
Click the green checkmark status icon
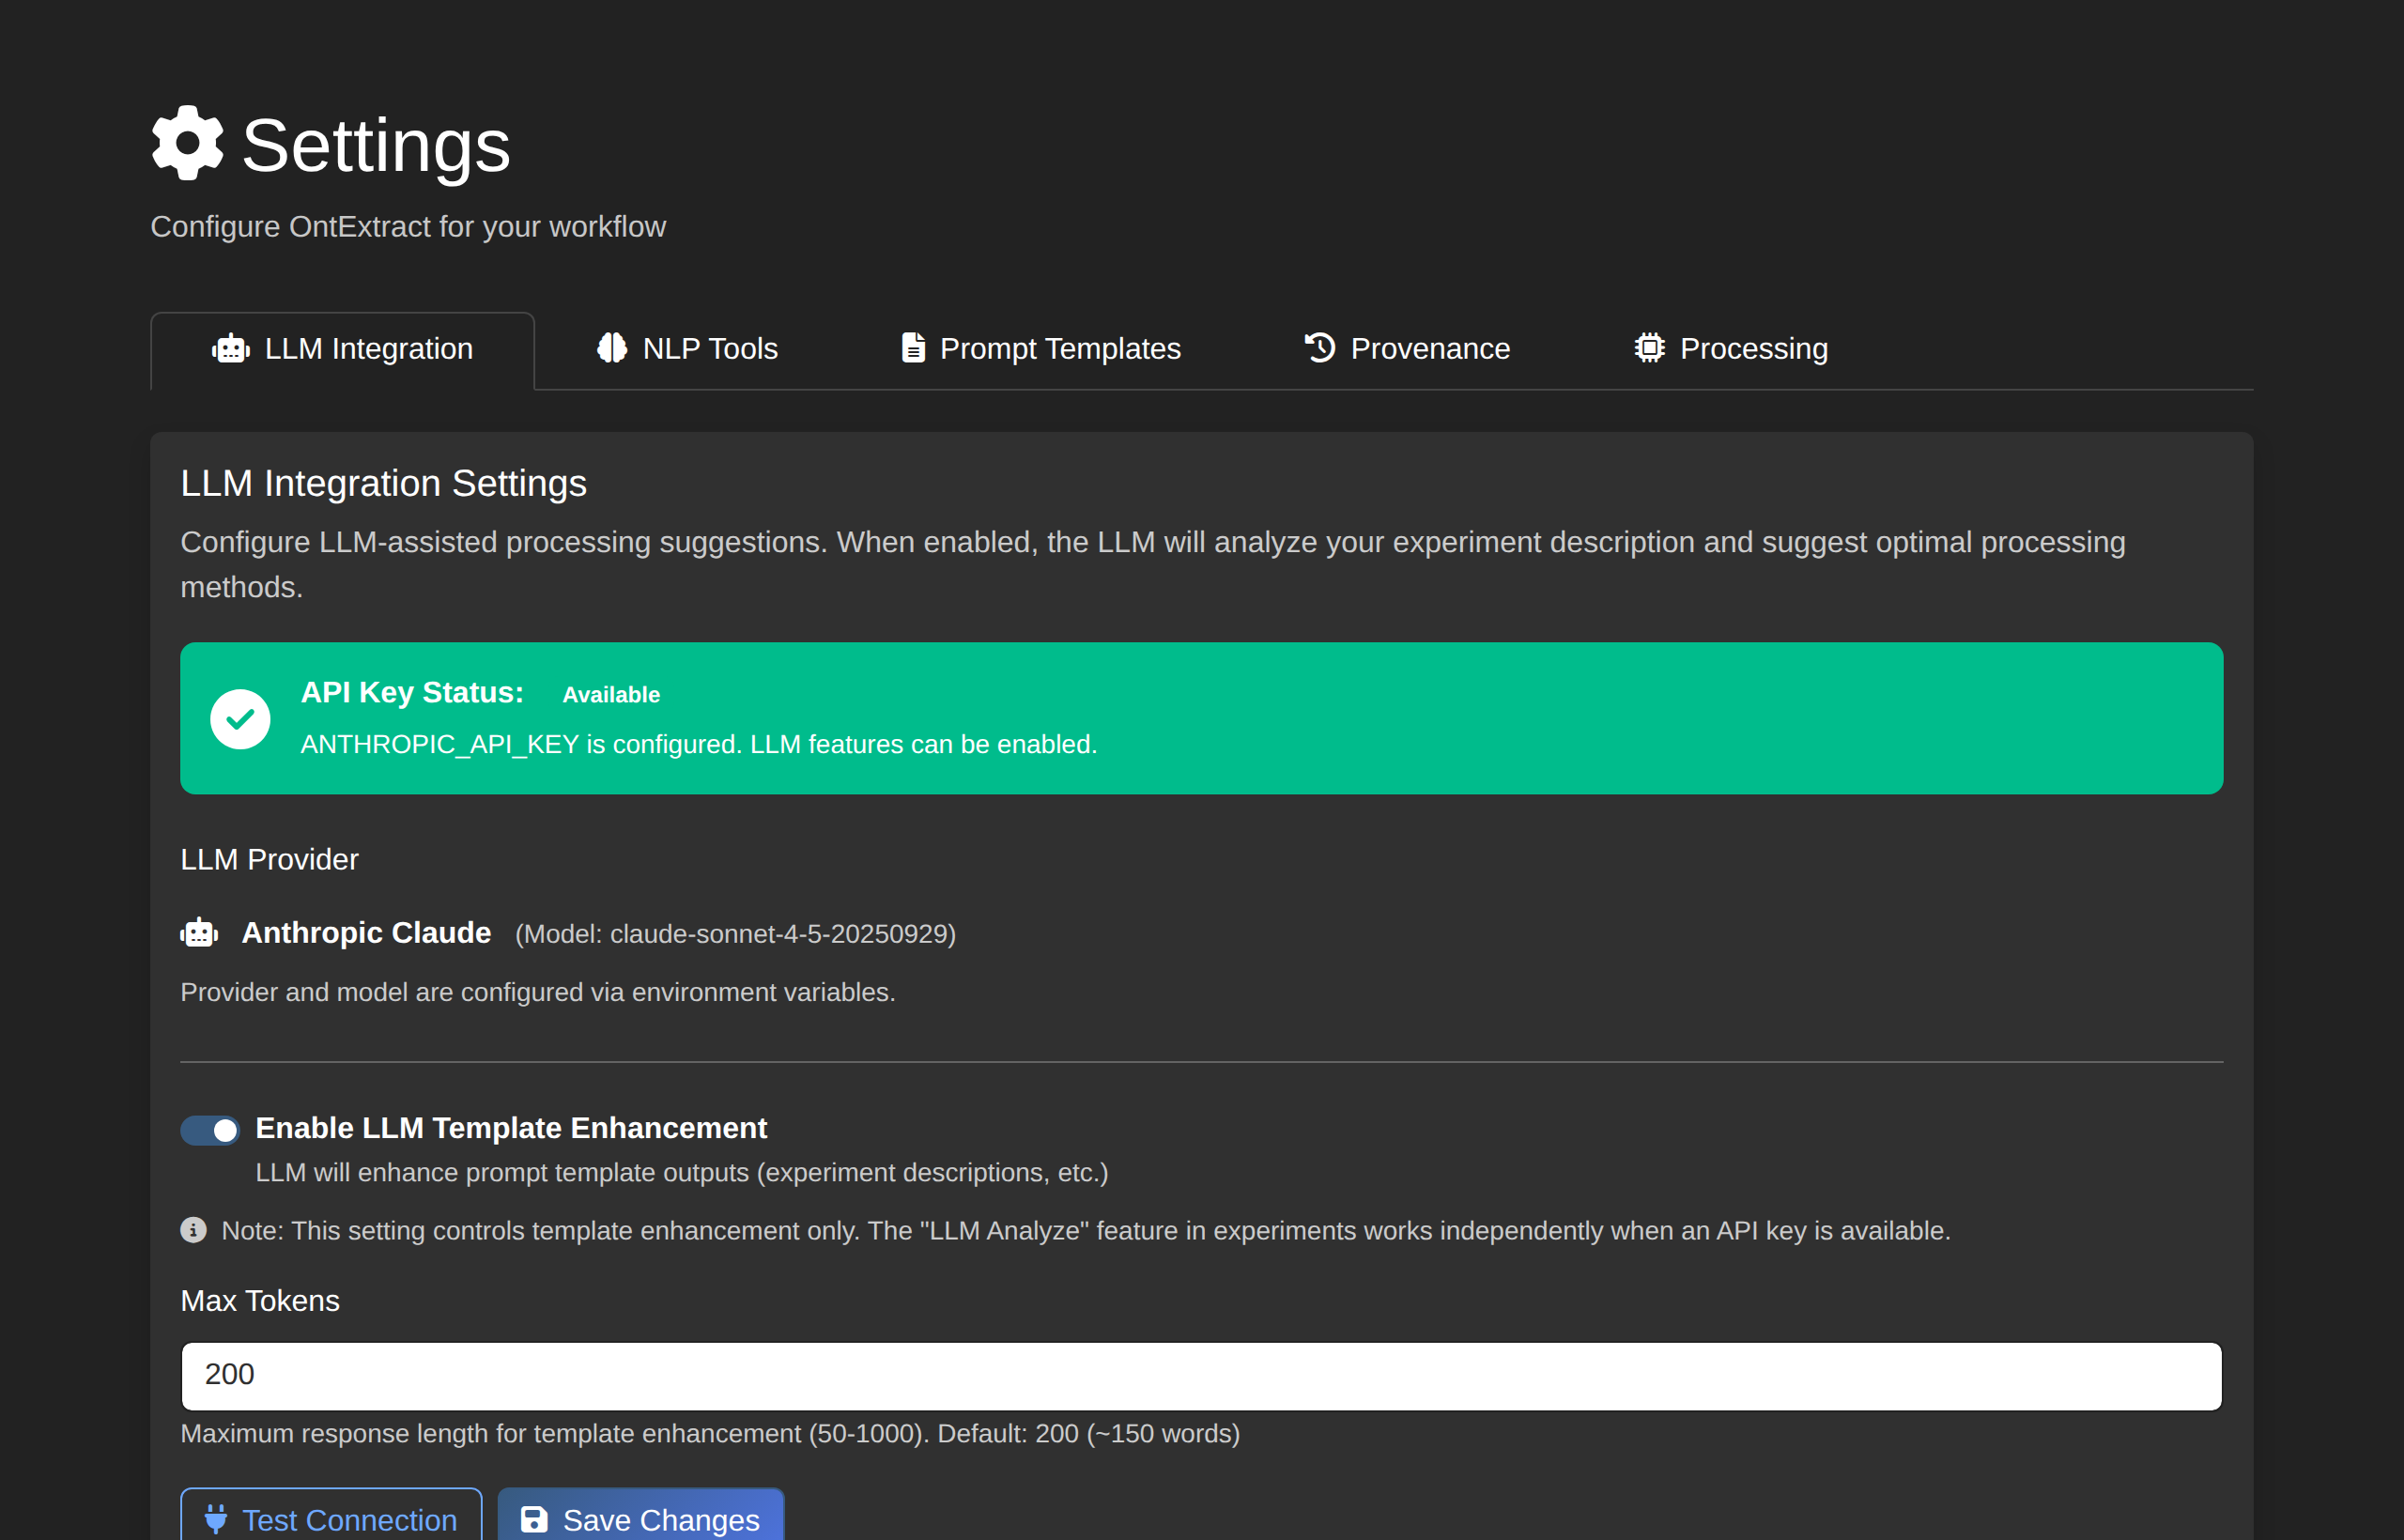coord(240,718)
